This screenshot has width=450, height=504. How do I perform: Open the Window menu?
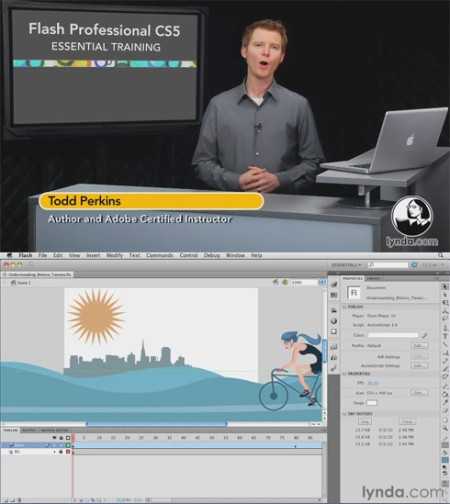tap(235, 255)
